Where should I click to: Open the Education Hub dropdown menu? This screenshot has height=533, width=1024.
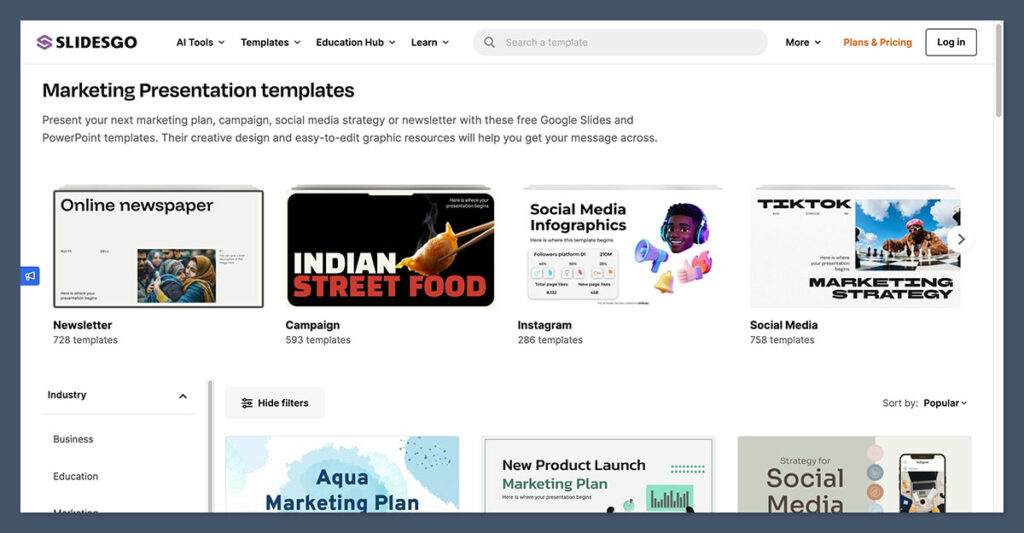pos(356,42)
